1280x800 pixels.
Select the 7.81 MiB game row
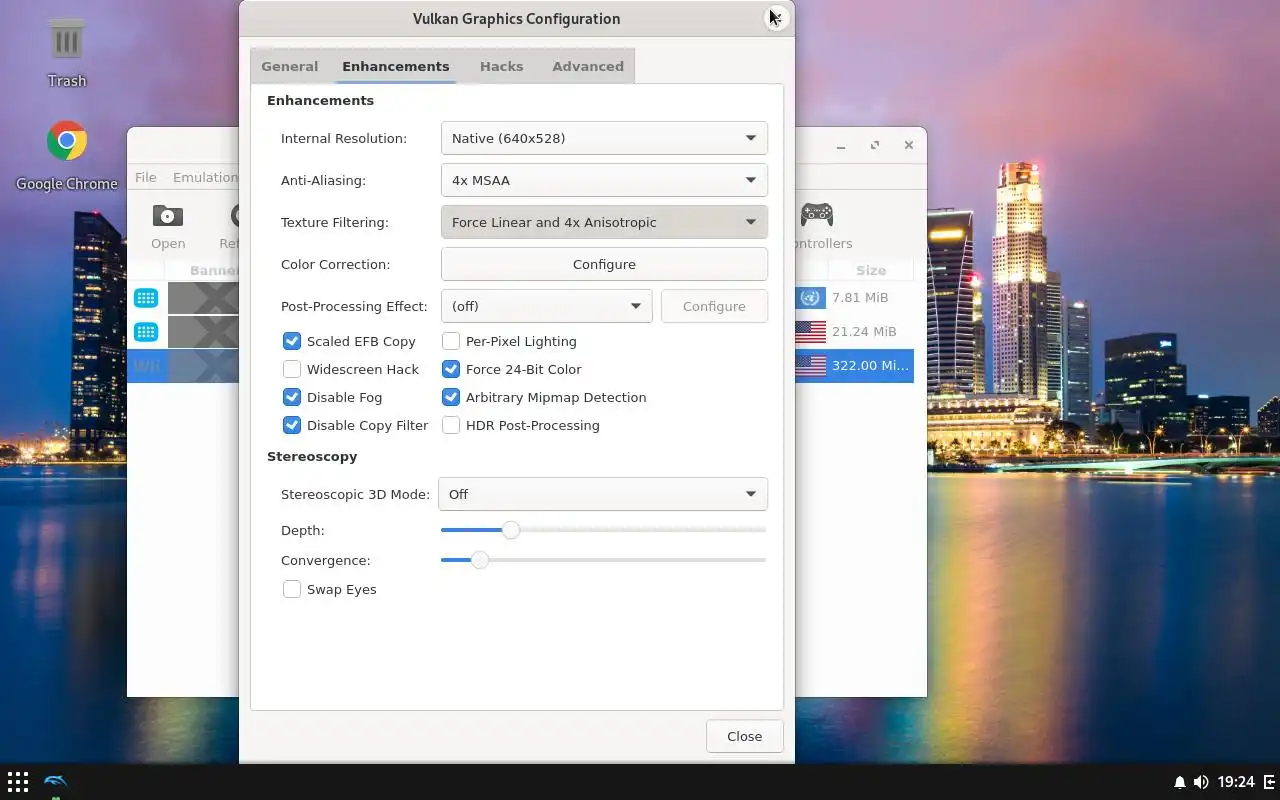(x=854, y=297)
